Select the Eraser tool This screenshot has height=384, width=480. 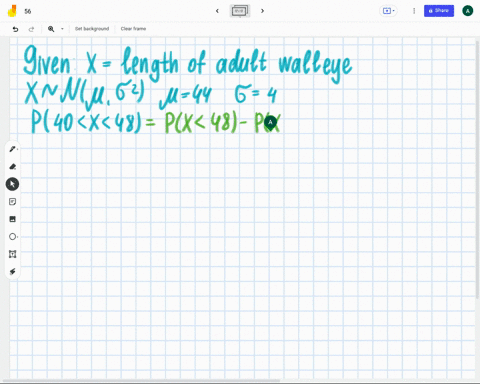click(12, 166)
